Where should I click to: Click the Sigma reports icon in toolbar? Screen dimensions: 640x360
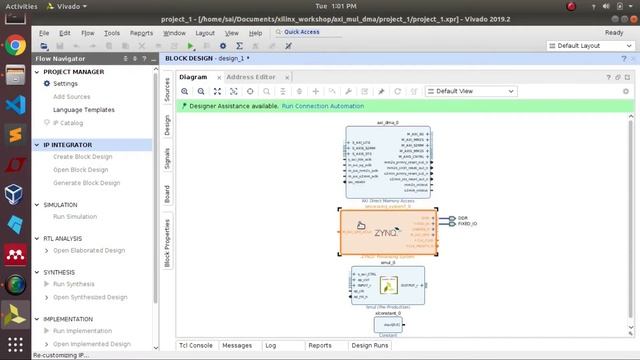pos(240,46)
